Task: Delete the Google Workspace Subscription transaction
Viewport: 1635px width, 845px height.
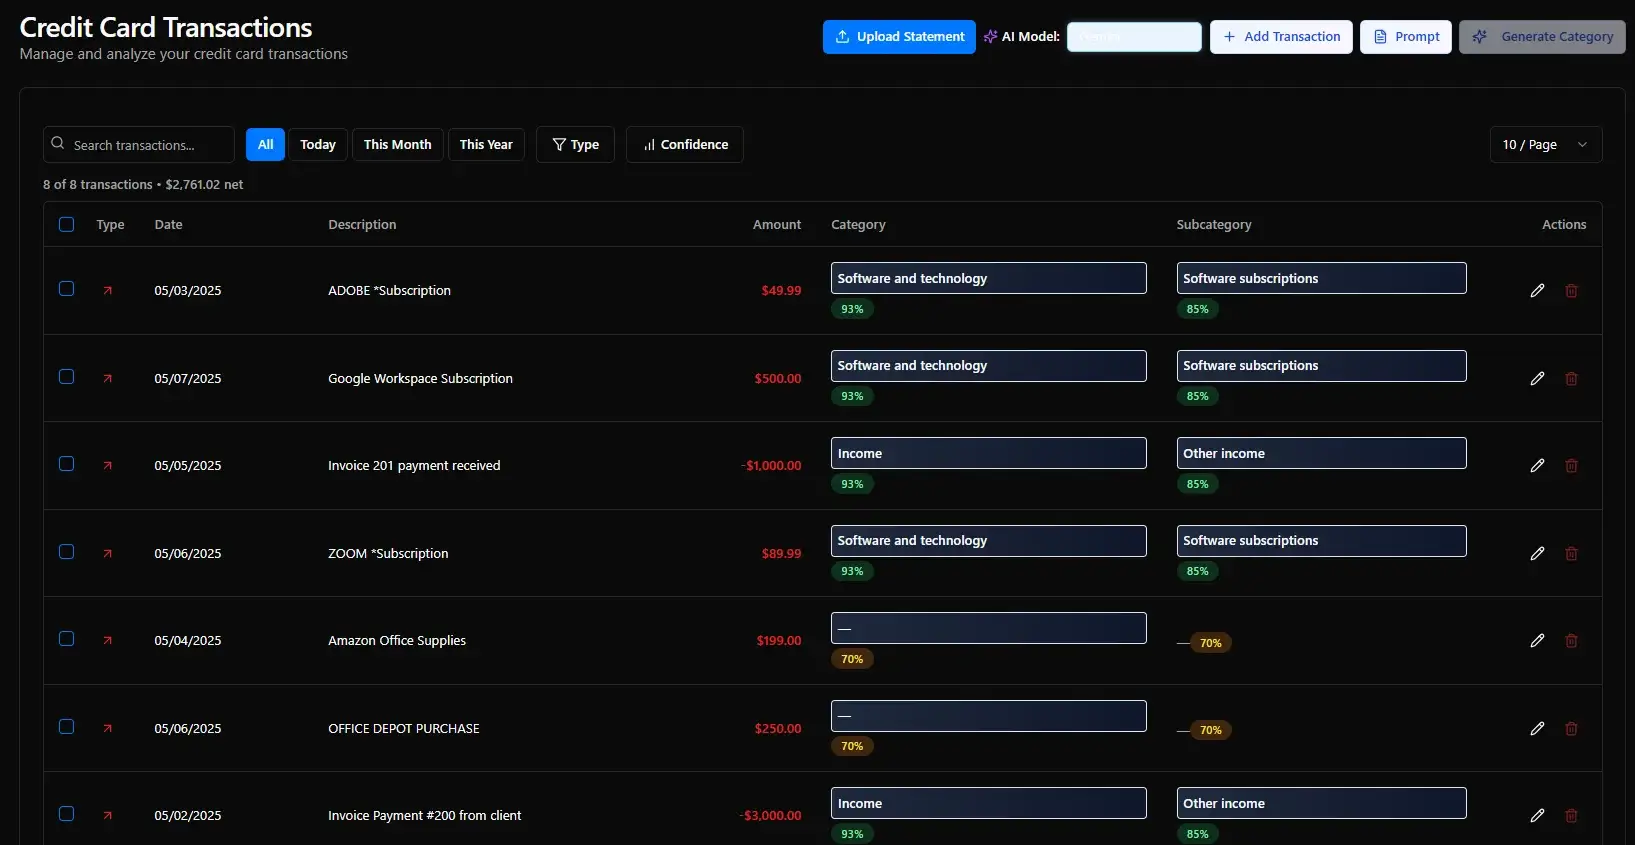Action: (1571, 379)
